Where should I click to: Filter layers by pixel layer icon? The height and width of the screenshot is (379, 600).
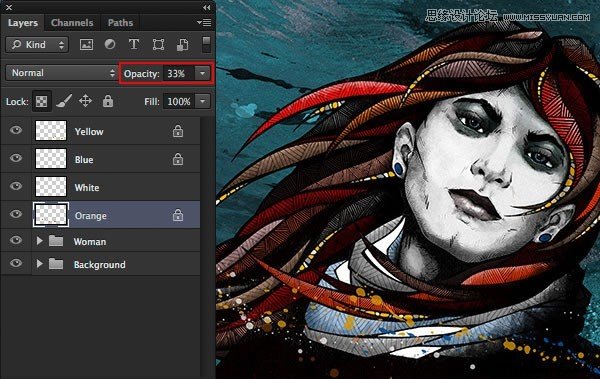tap(86, 45)
